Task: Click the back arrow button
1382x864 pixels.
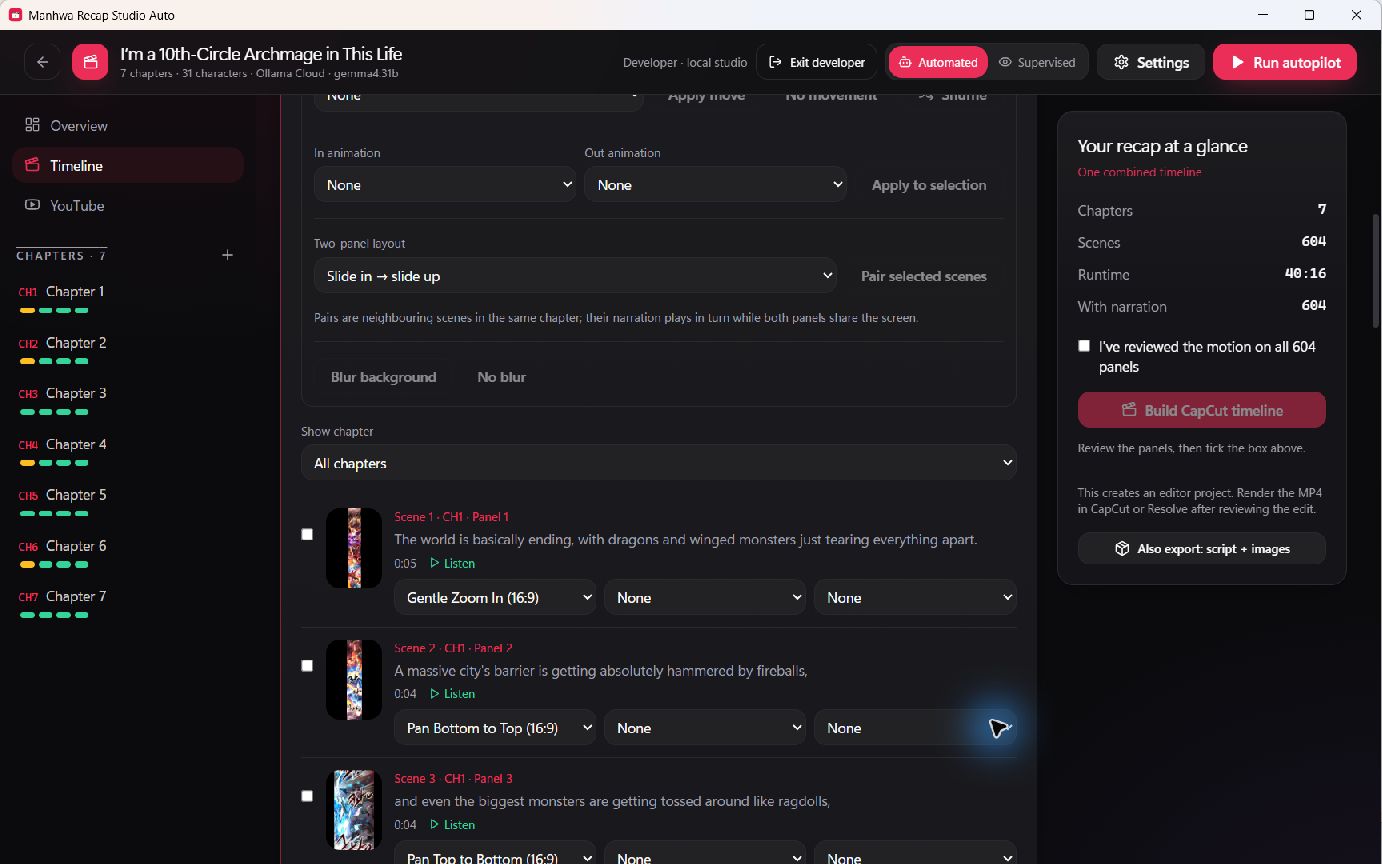Action: pos(42,62)
